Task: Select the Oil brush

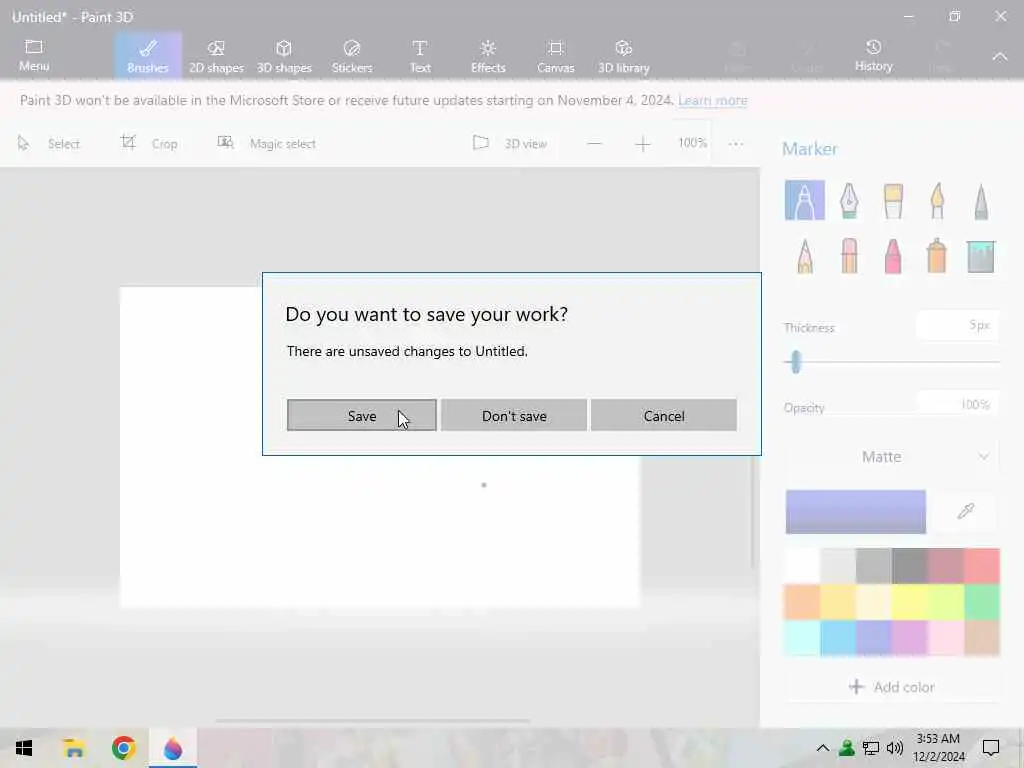Action: [x=893, y=200]
